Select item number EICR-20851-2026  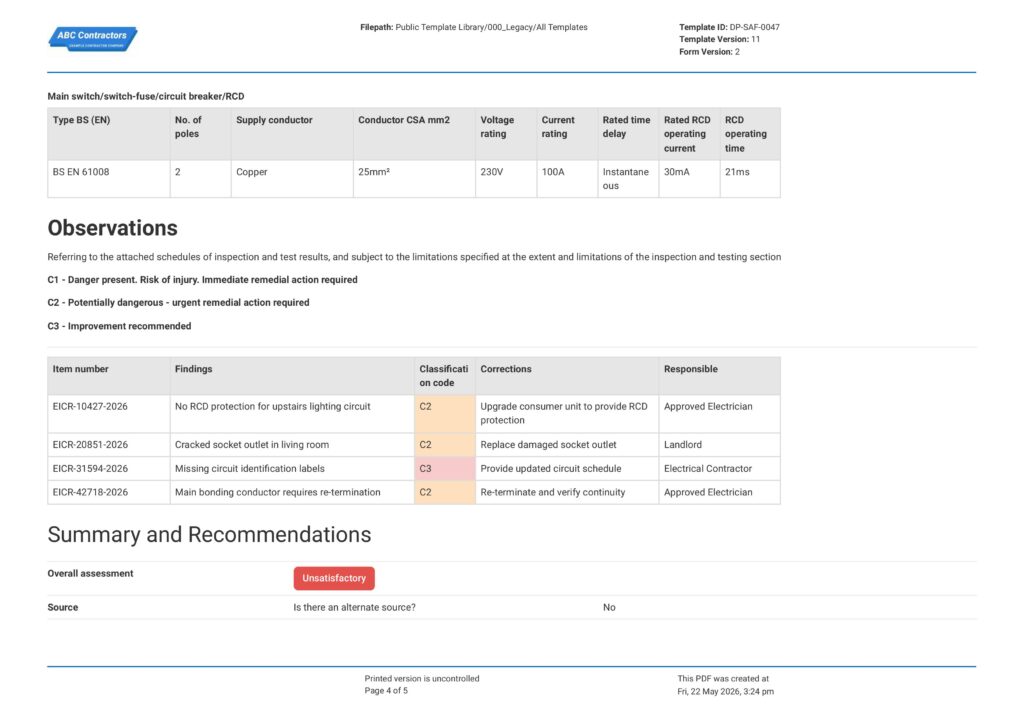(90, 445)
